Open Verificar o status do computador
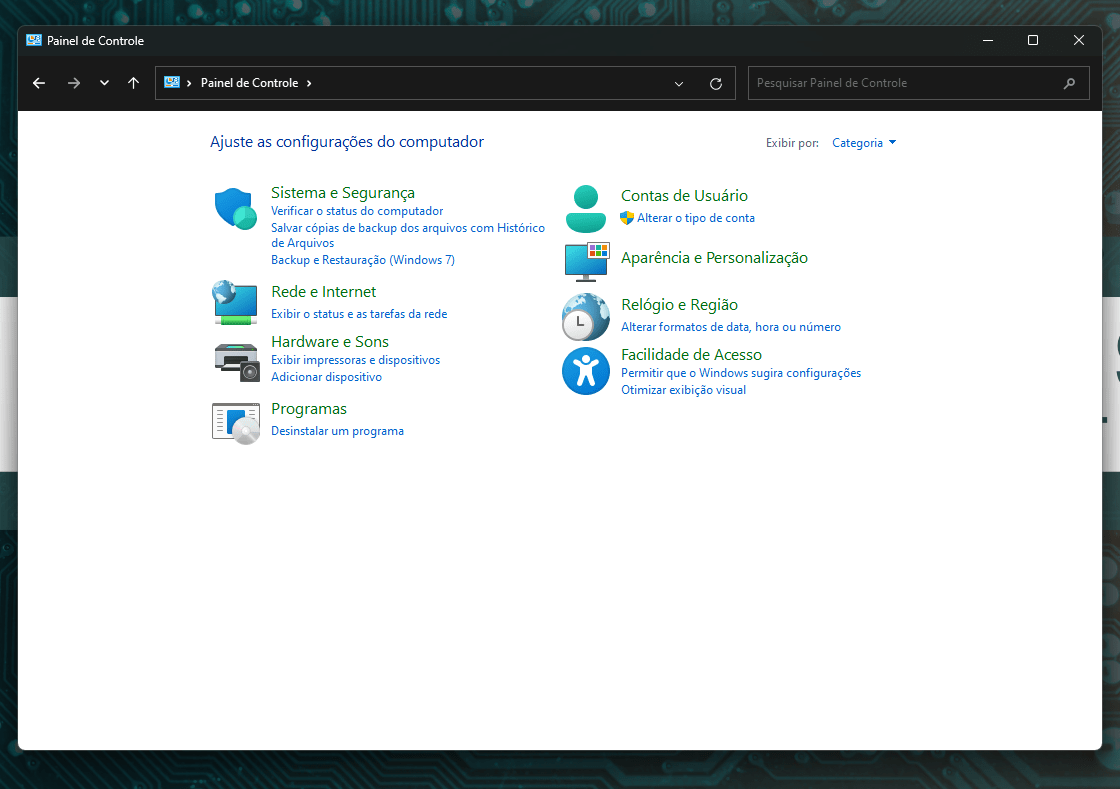Image resolution: width=1120 pixels, height=789 pixels. tap(358, 211)
